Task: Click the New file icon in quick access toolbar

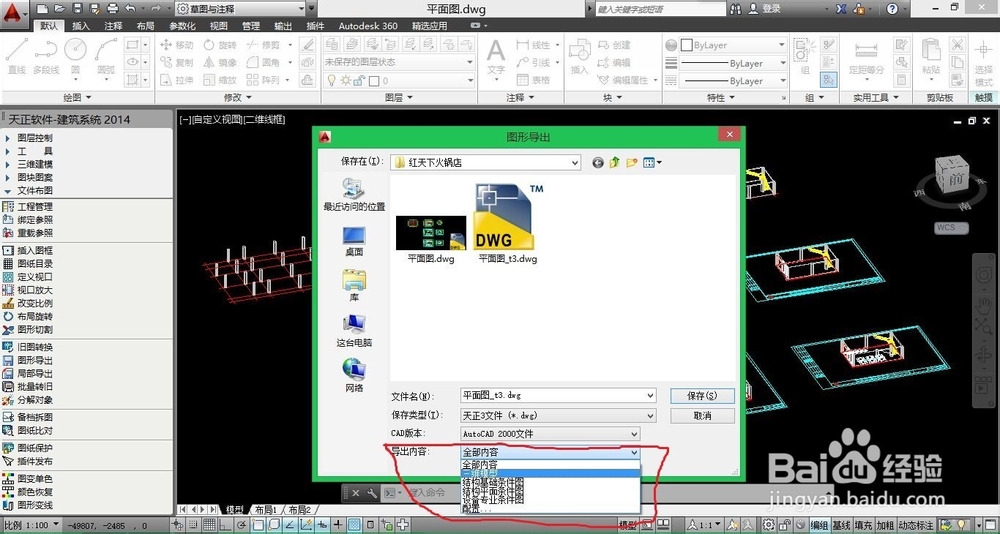Action: coord(42,9)
